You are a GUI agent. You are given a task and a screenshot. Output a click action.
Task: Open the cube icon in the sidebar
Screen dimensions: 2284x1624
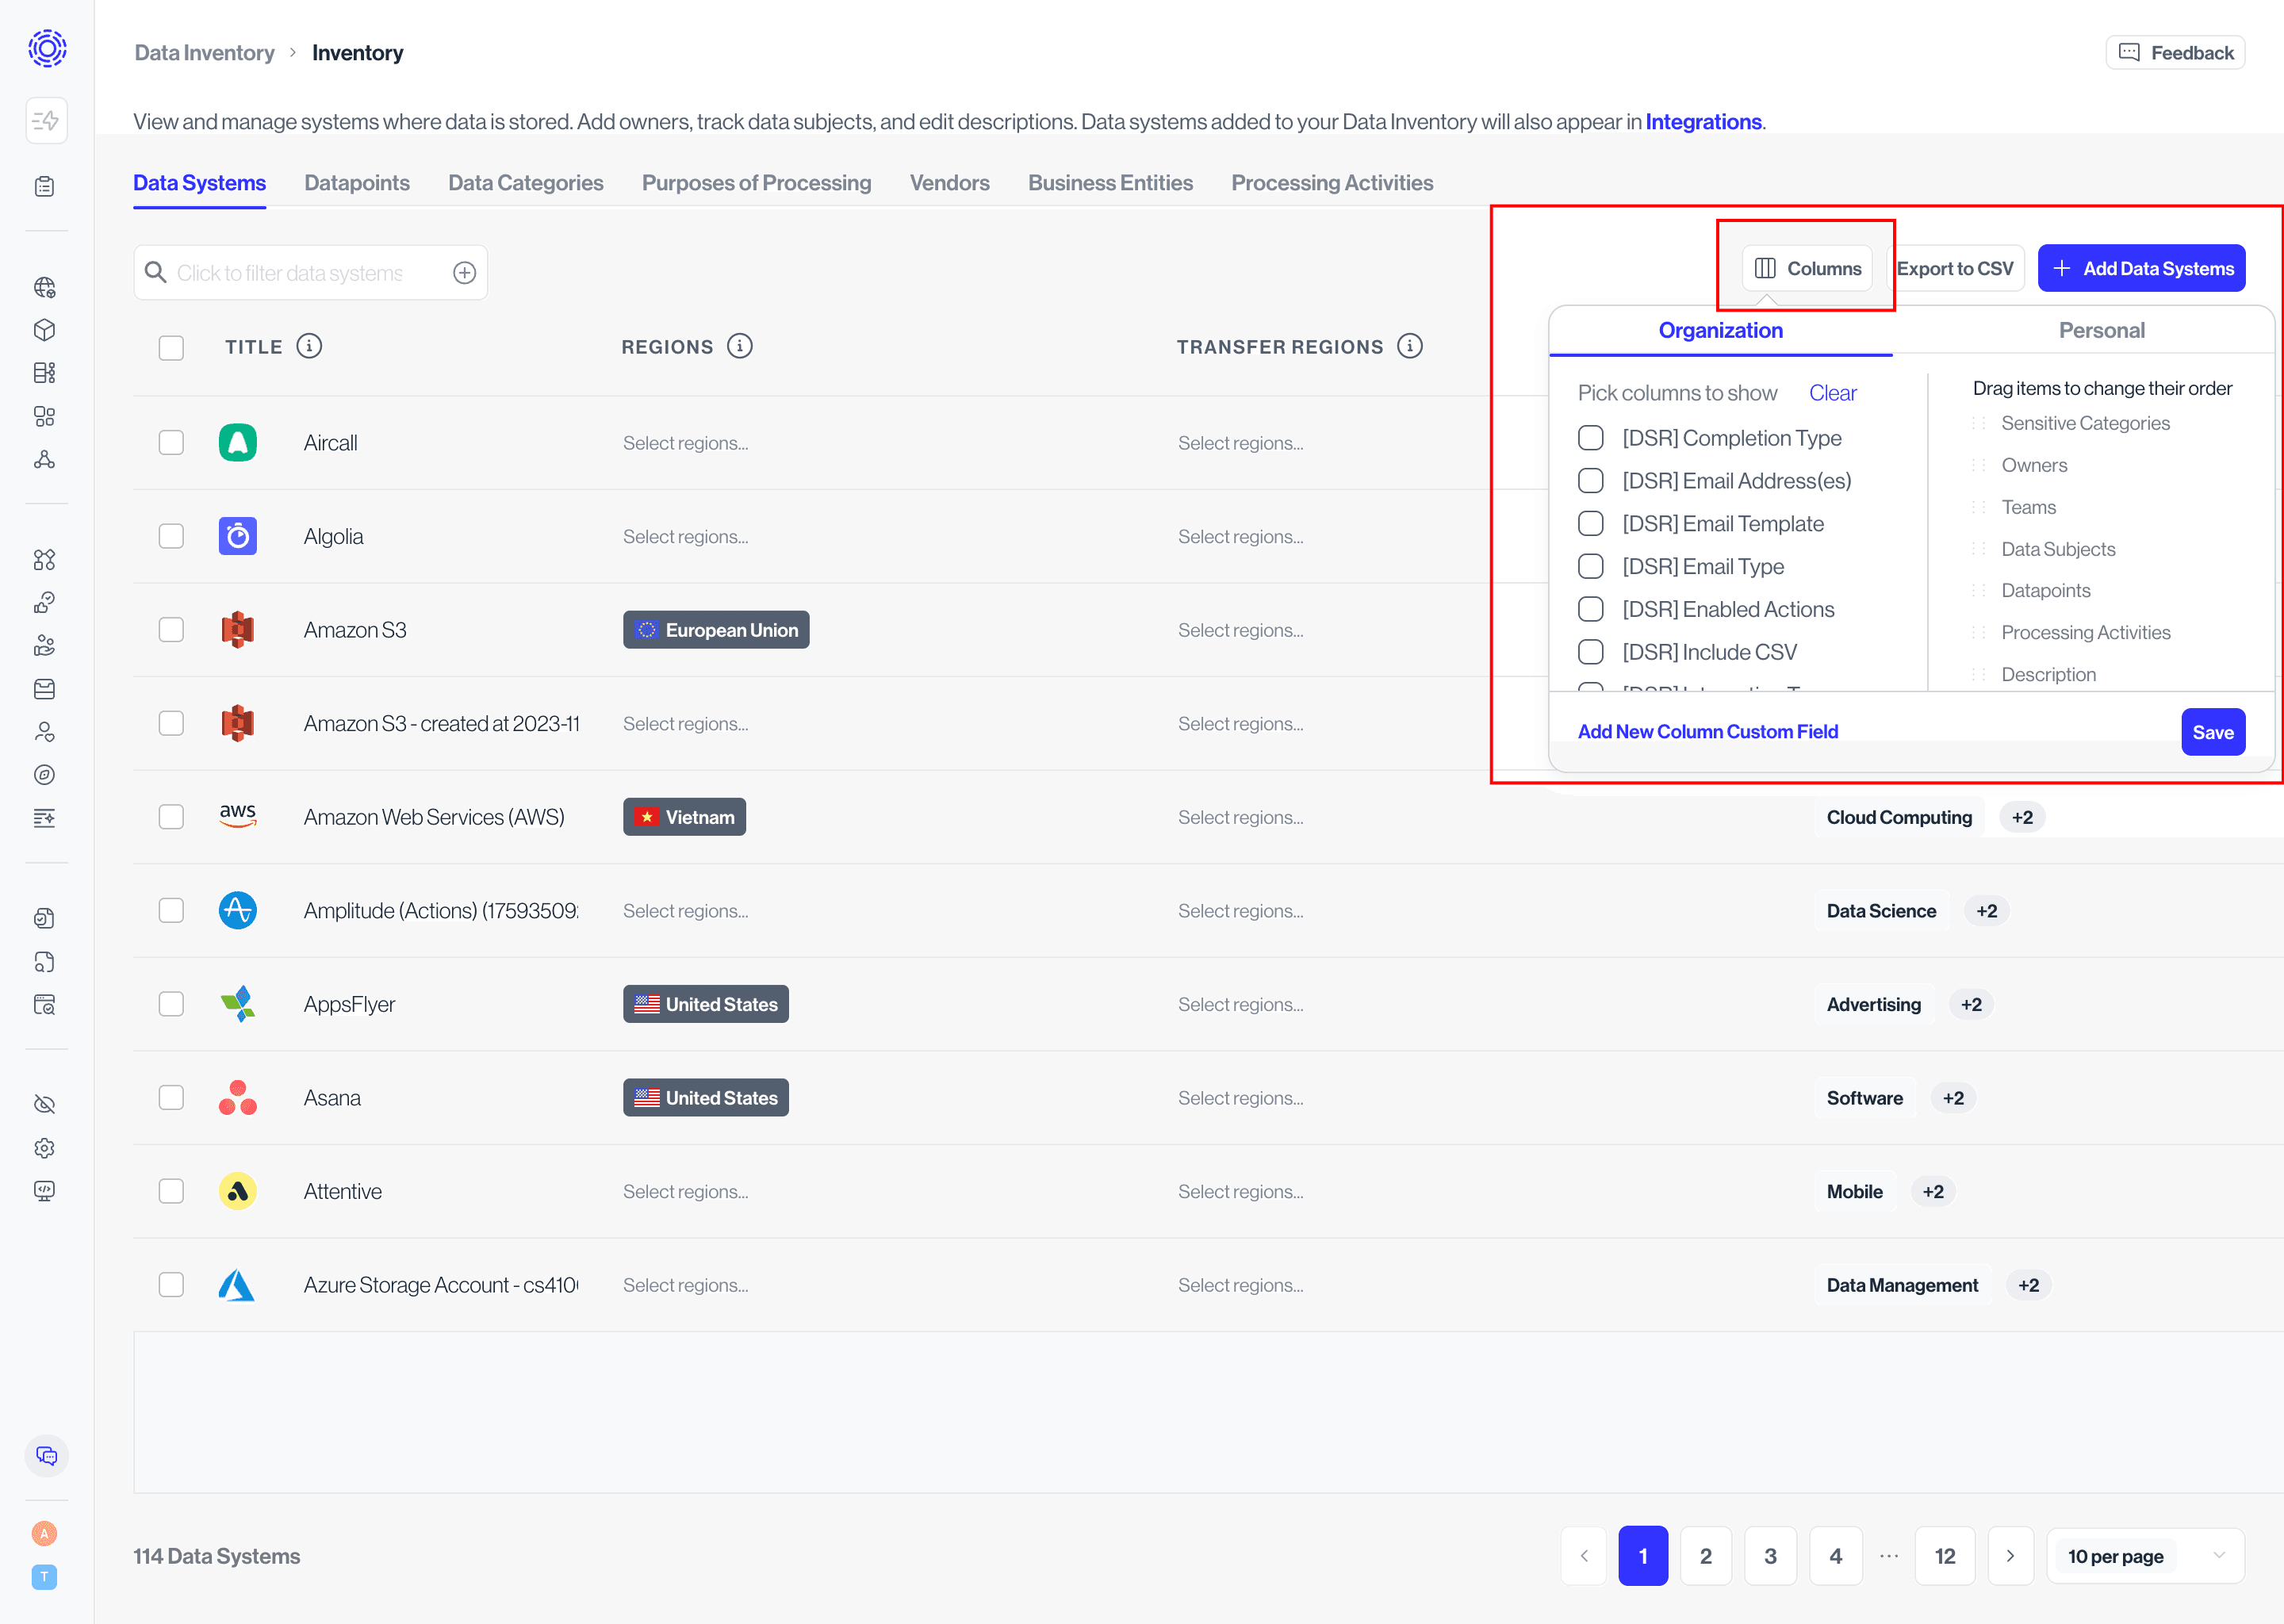click(45, 331)
